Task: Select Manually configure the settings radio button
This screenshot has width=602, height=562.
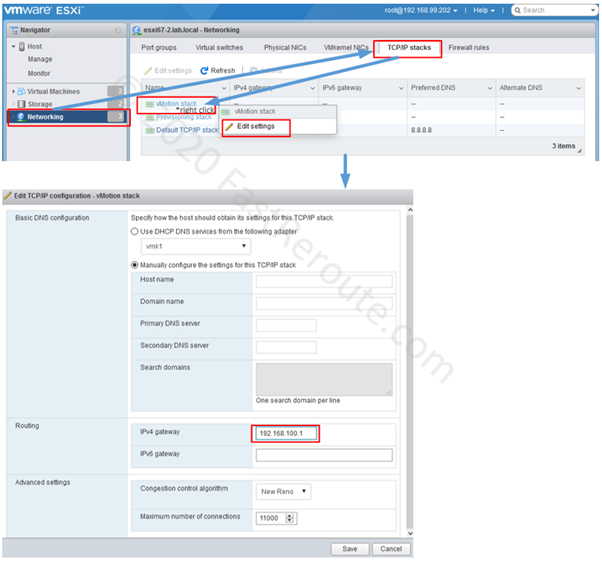Action: (x=134, y=265)
